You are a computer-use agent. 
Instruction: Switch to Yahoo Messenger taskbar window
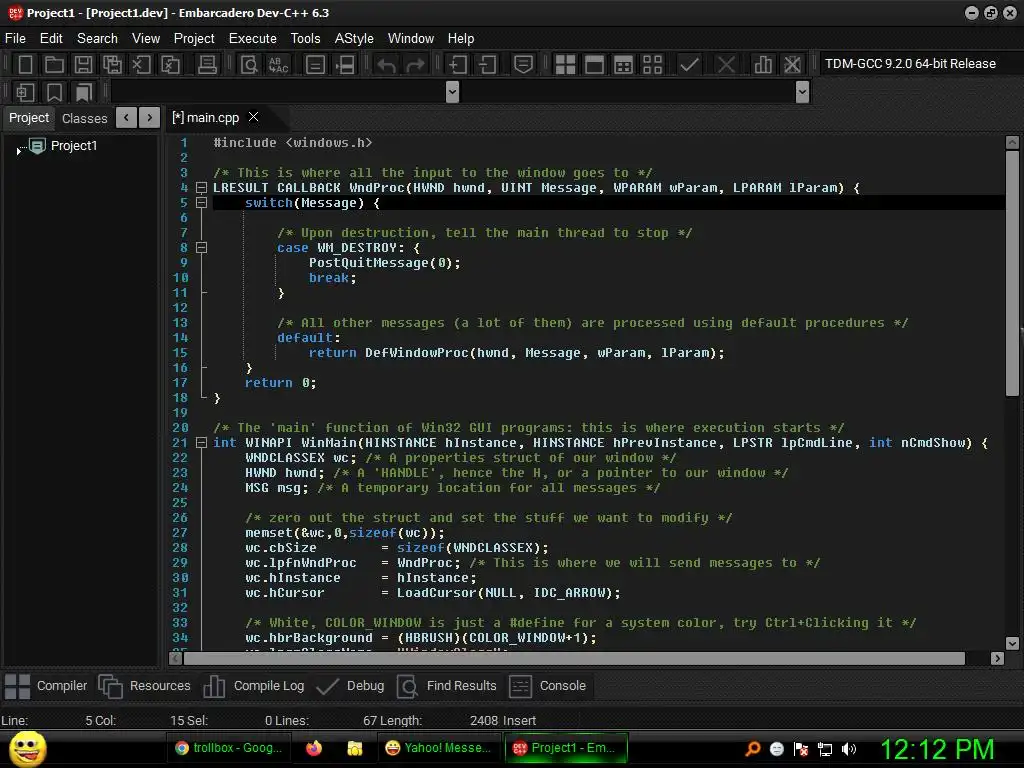(x=438, y=748)
